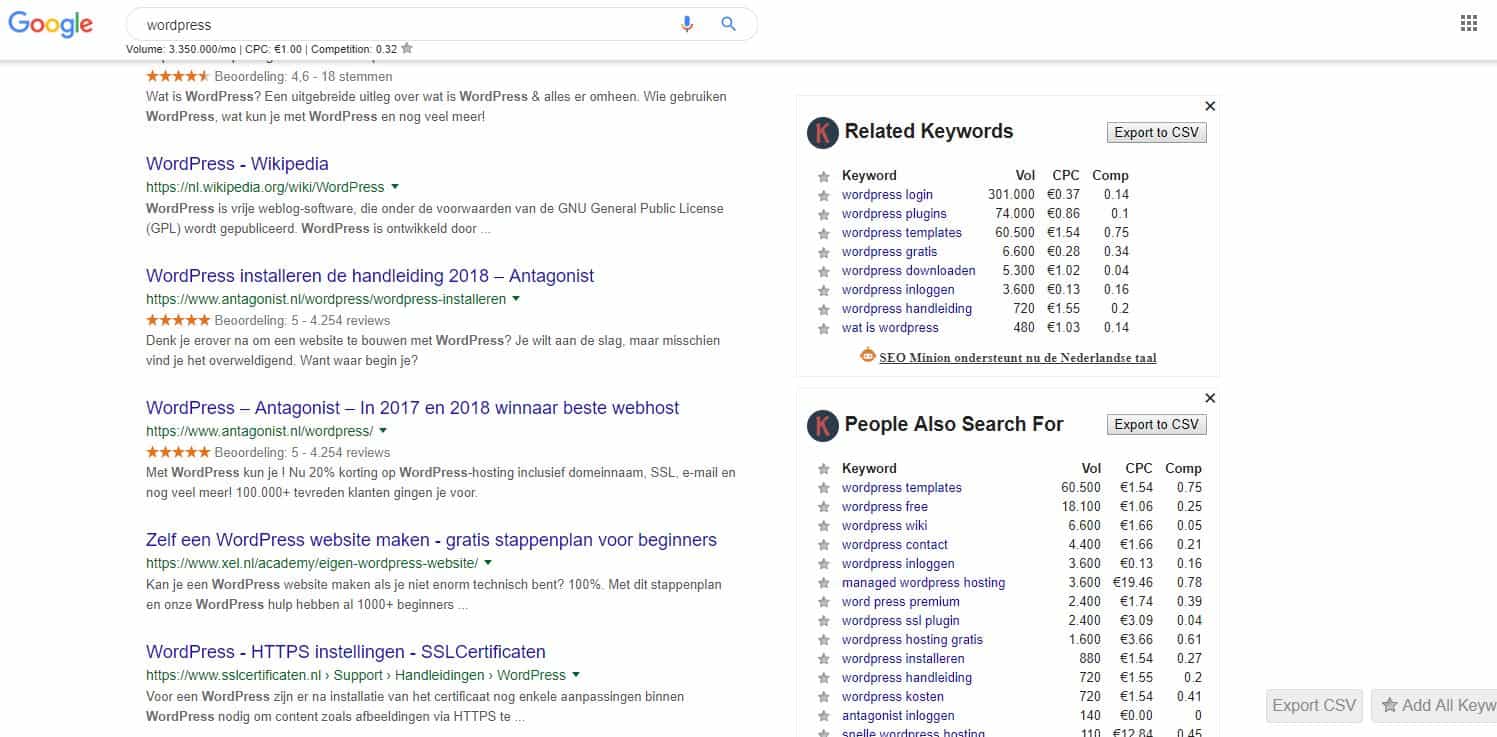Open 'wordpress ssl plugin' keyword link

(x=900, y=621)
